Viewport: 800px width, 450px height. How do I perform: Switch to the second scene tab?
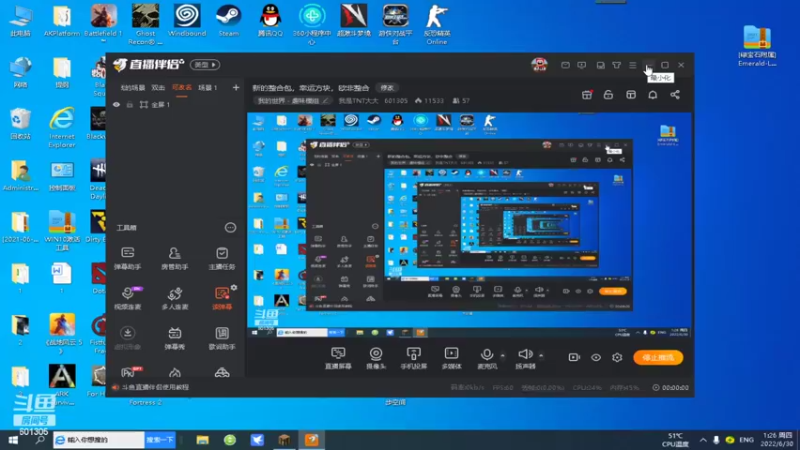tap(158, 88)
